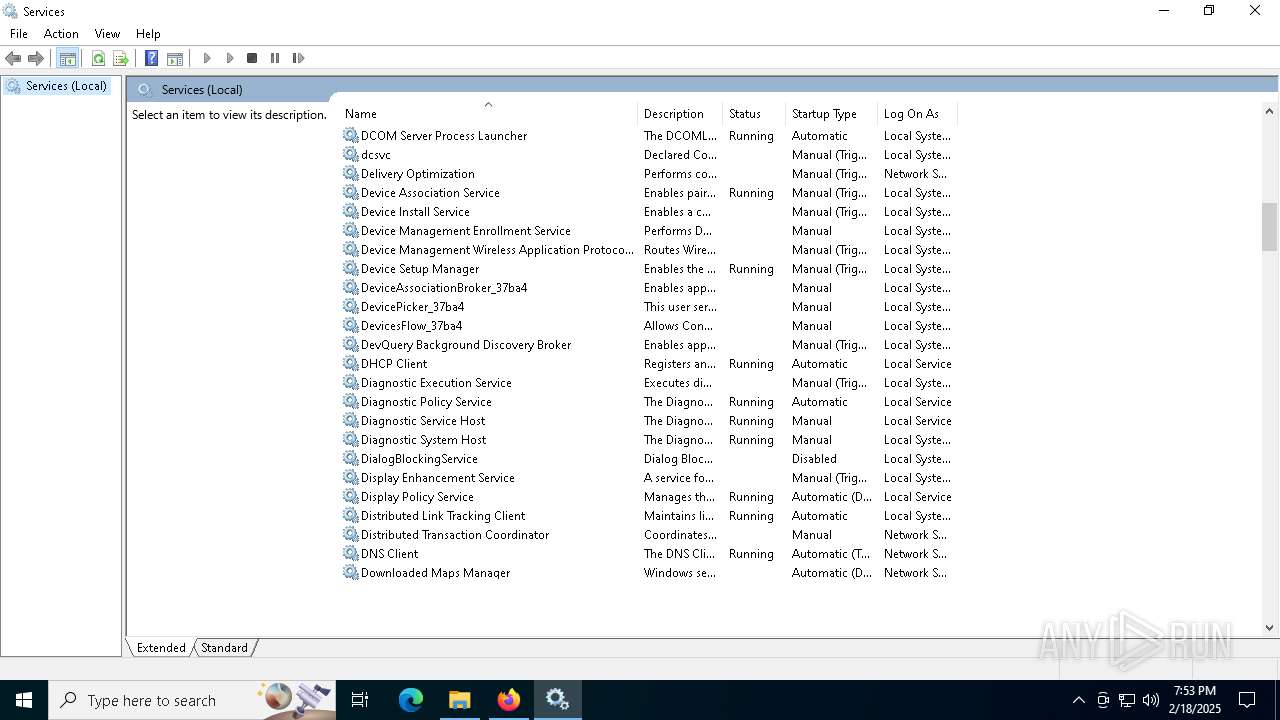Screen dimensions: 1280x720
Task: Open the Action menu
Action: [61, 34]
